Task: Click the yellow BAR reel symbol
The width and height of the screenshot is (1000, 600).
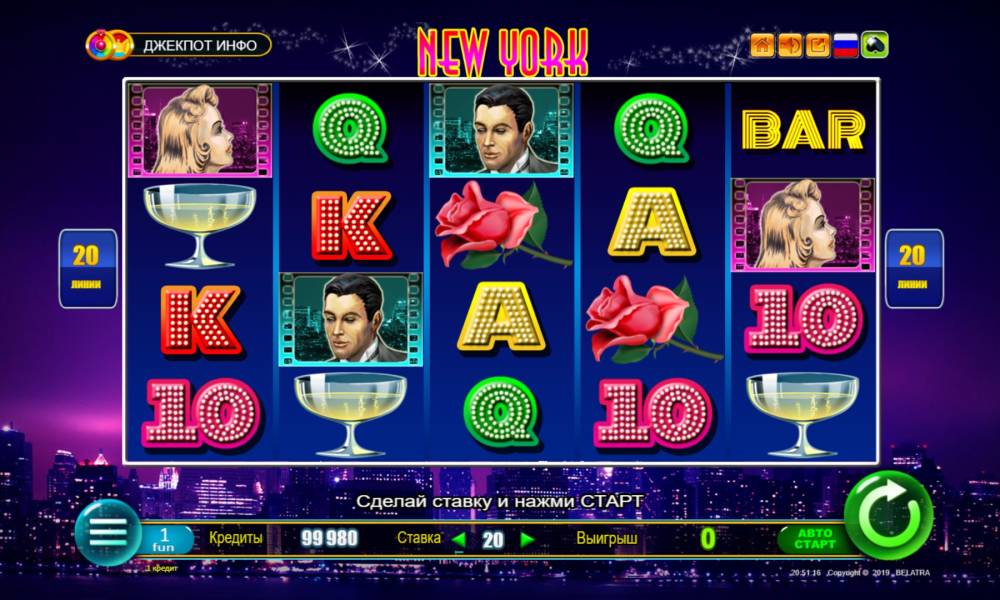Action: pyautogui.click(x=803, y=130)
